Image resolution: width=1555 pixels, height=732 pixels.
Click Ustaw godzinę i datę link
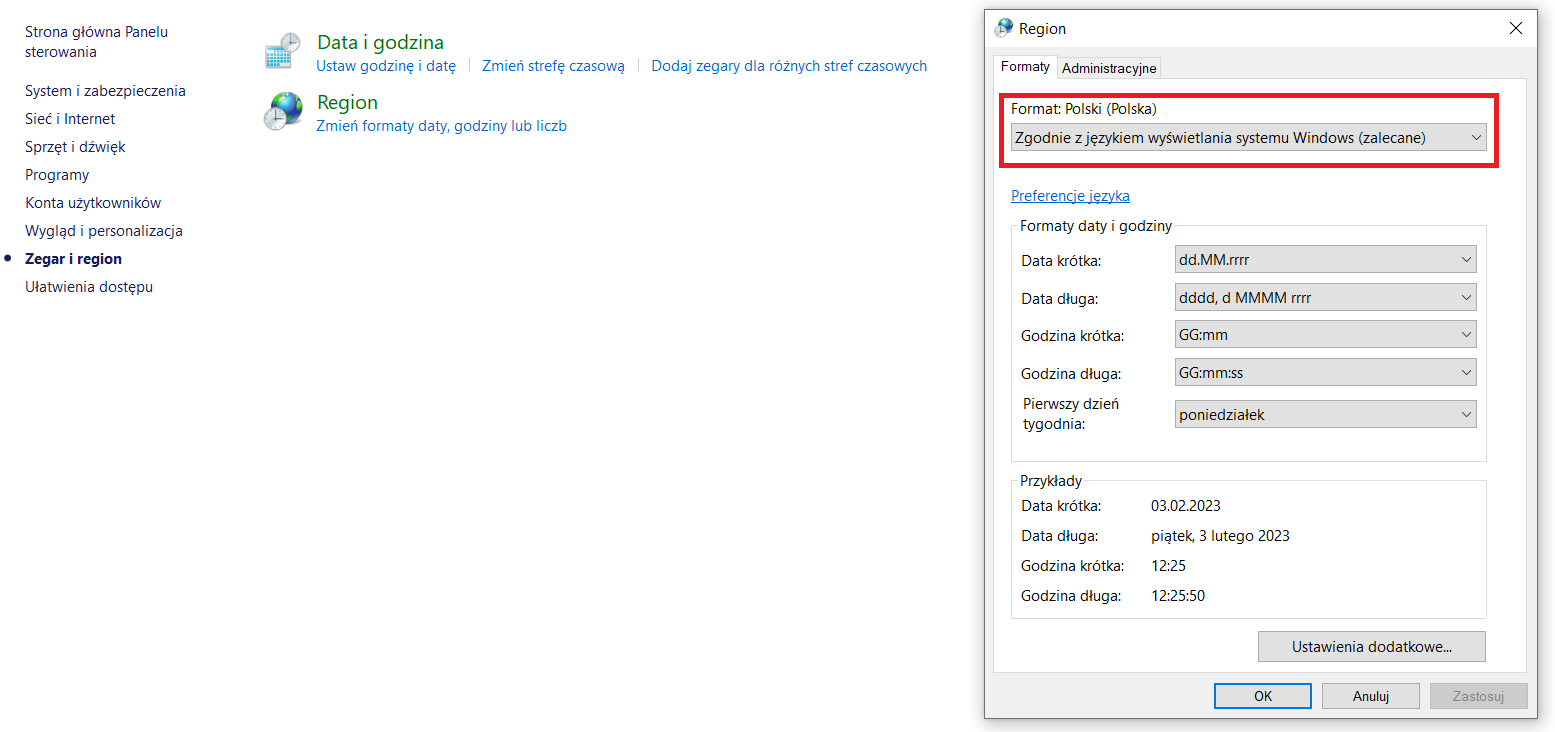(x=386, y=66)
